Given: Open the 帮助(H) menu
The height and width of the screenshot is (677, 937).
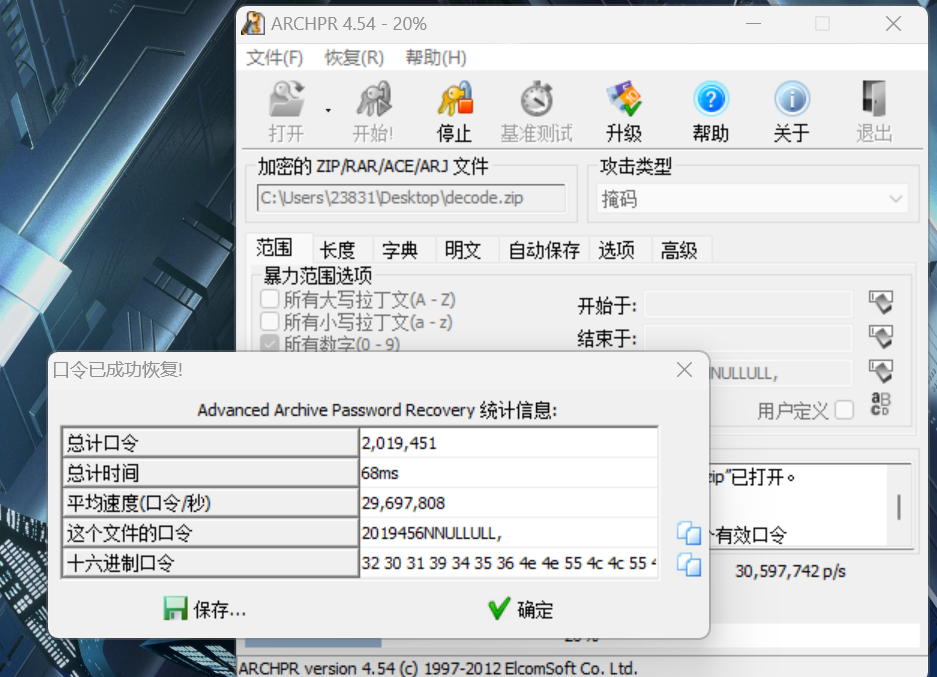Looking at the screenshot, I should (436, 57).
